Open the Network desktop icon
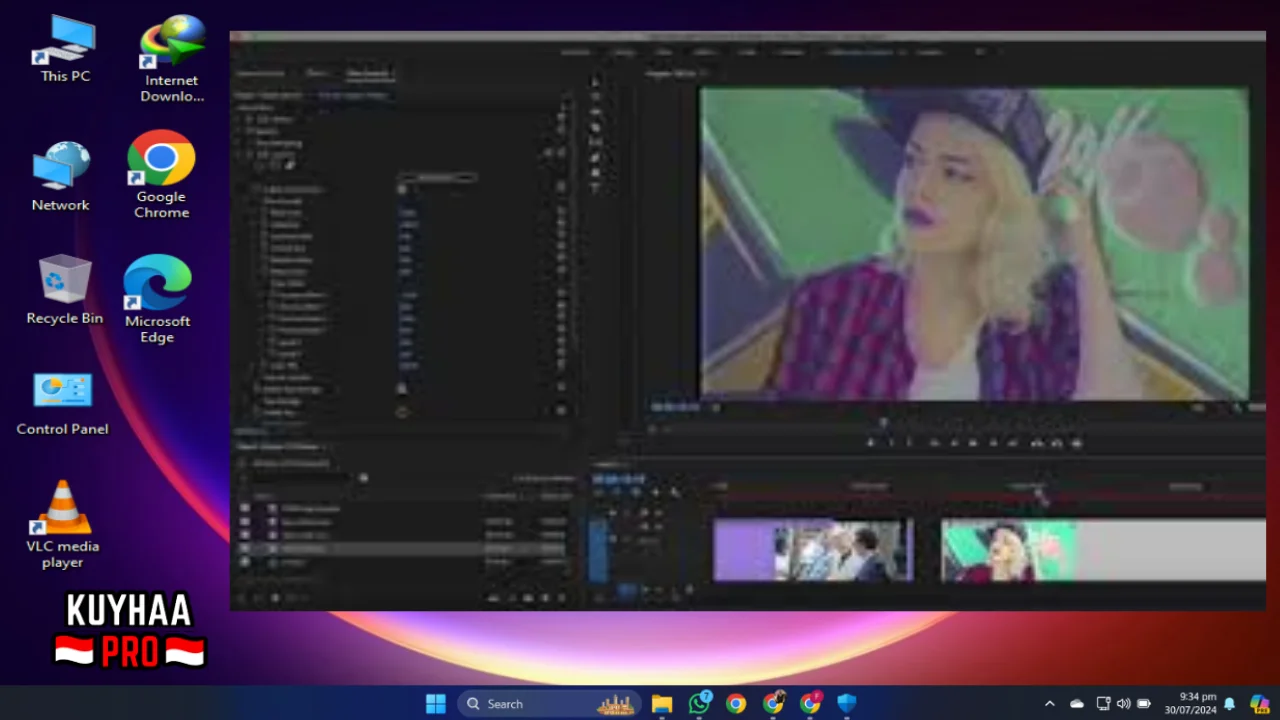This screenshot has width=1280, height=720. 61,176
